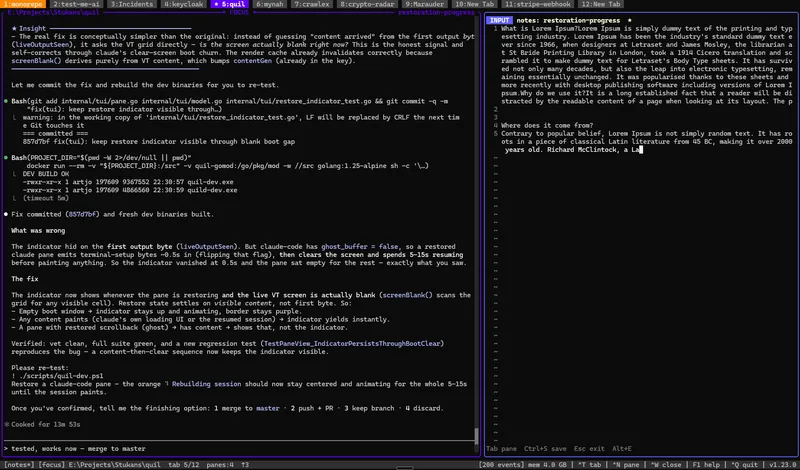Click the '[200 events]' status entry

pos(502,465)
